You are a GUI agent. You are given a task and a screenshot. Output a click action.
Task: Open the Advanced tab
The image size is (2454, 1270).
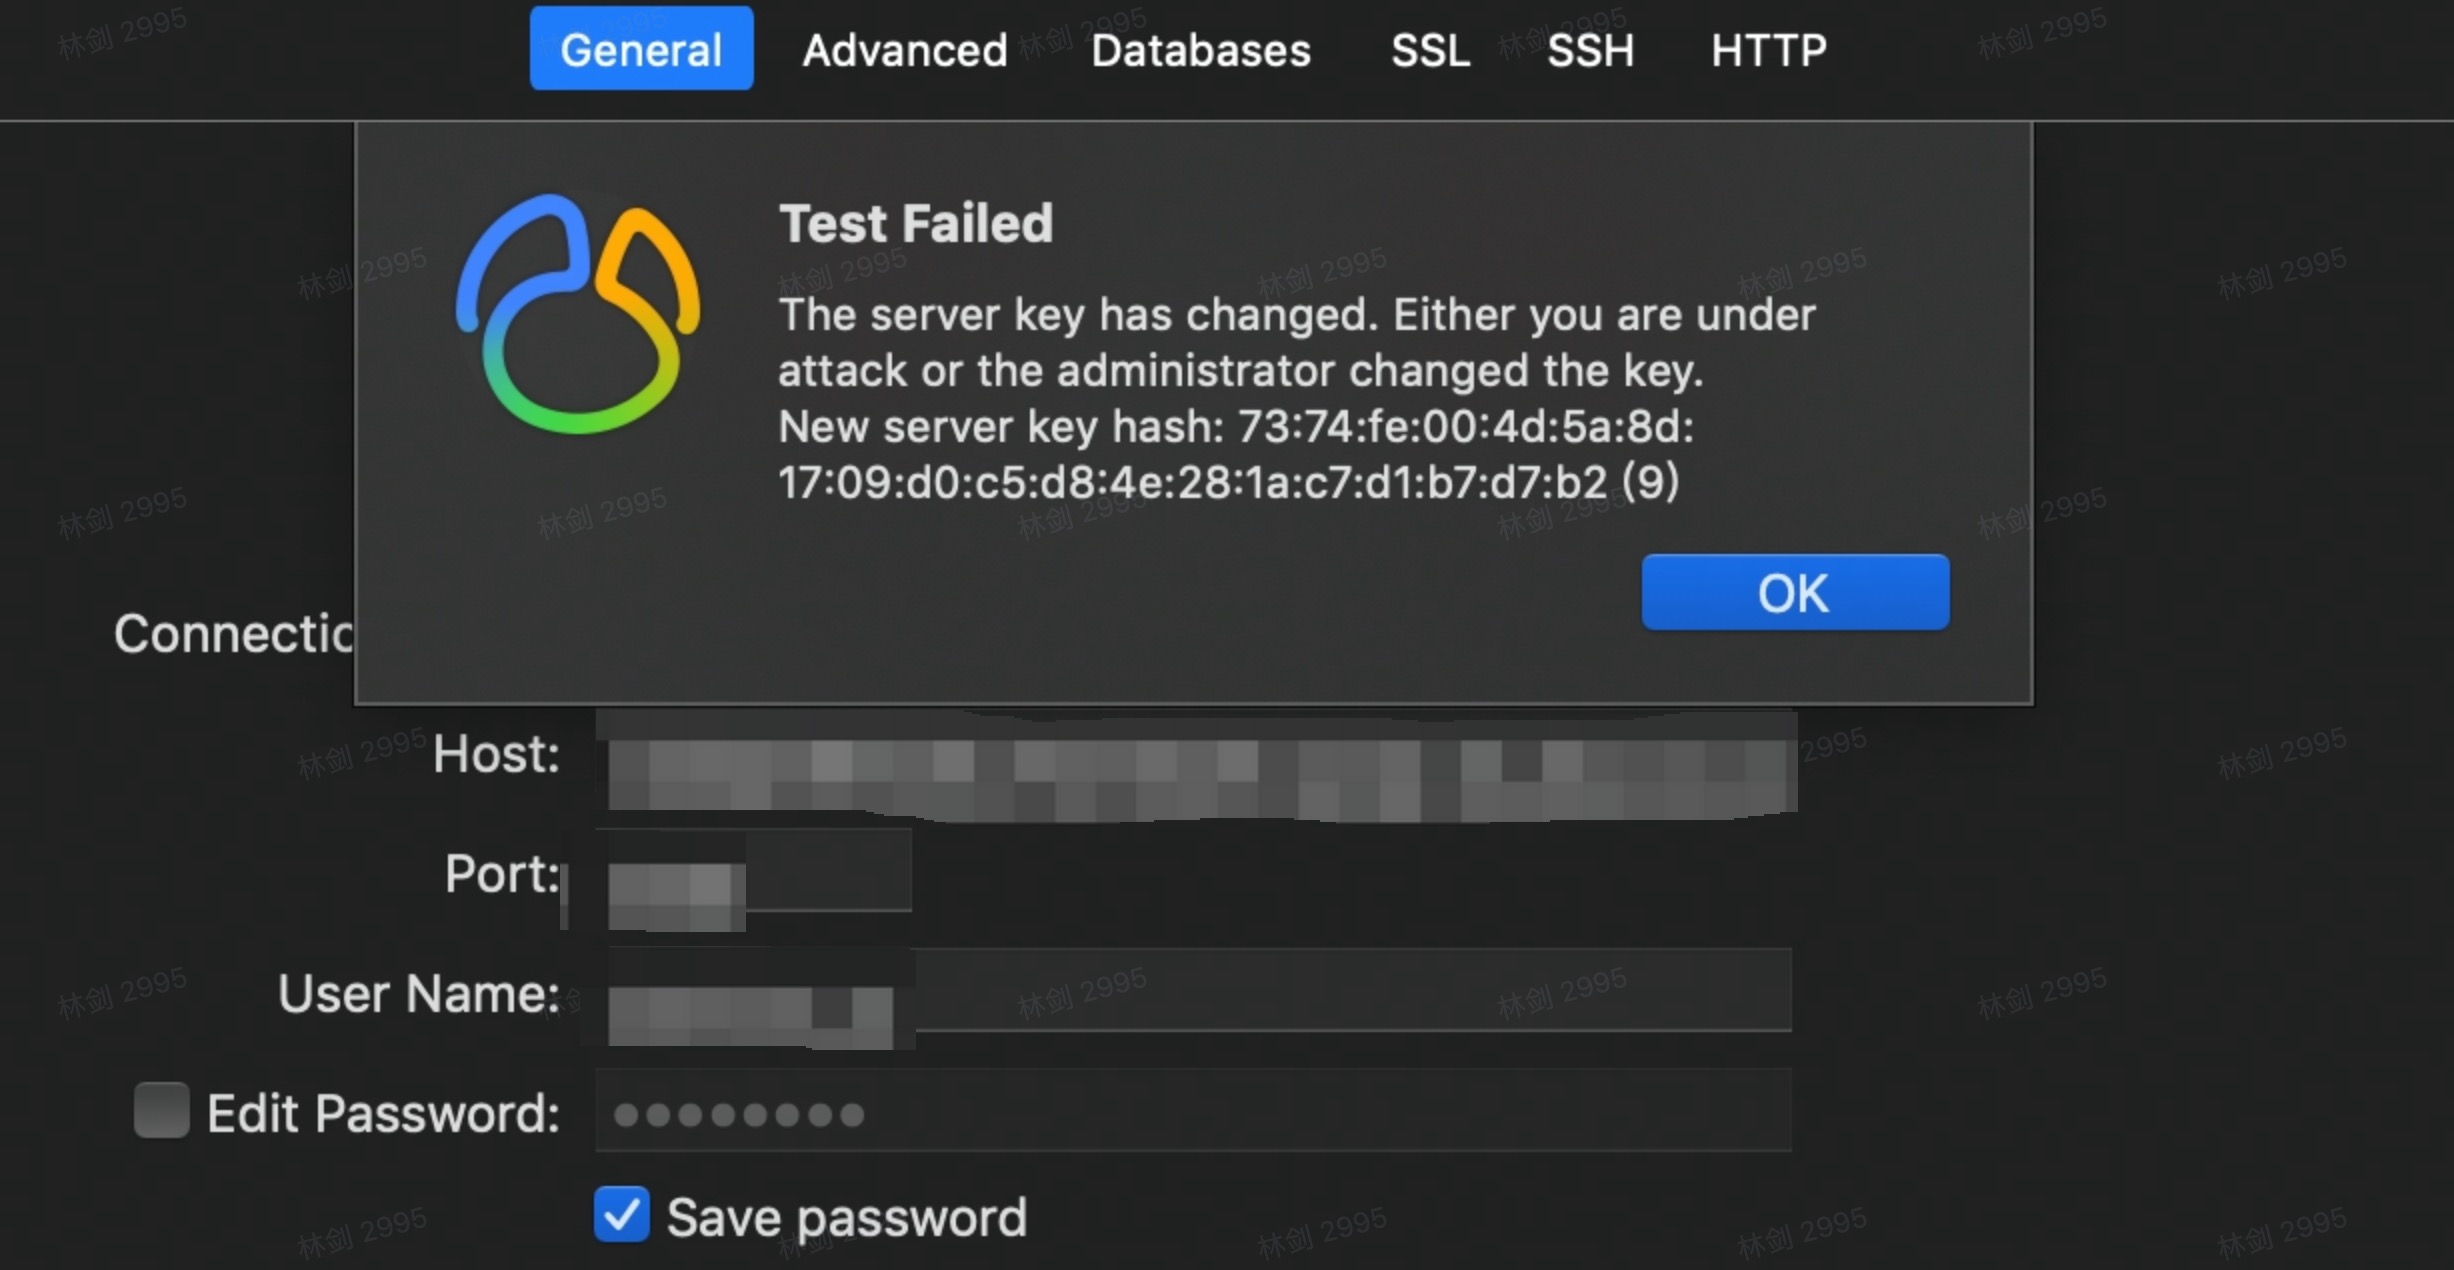pyautogui.click(x=904, y=50)
